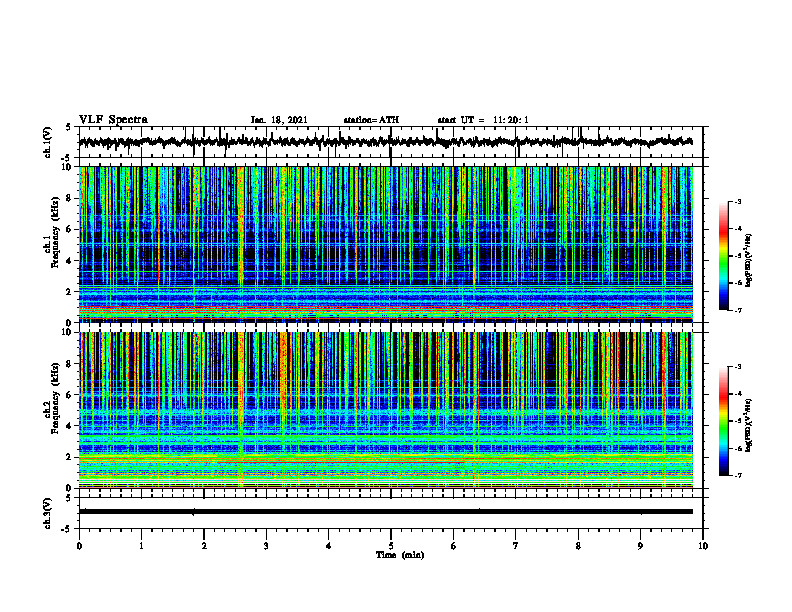Click the "VLF Spectra" plot title
The image size is (792, 612).
(x=113, y=119)
